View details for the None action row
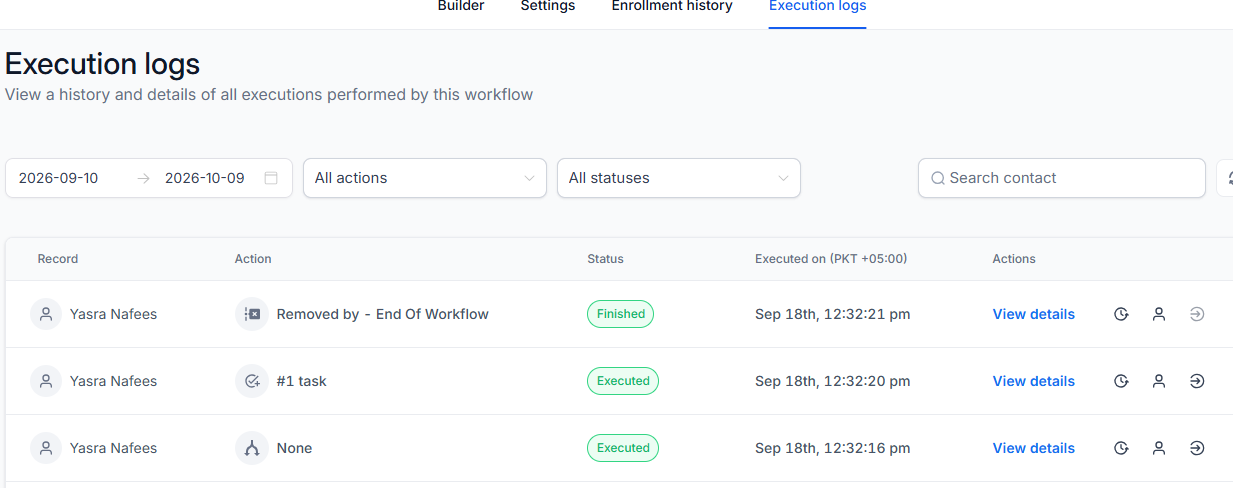The image size is (1233, 488). coord(1033,448)
